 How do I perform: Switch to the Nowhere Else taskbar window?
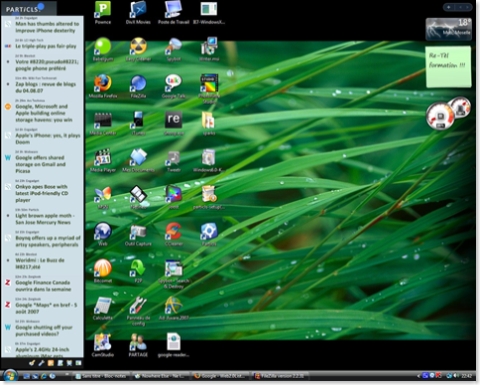[x=160, y=376]
